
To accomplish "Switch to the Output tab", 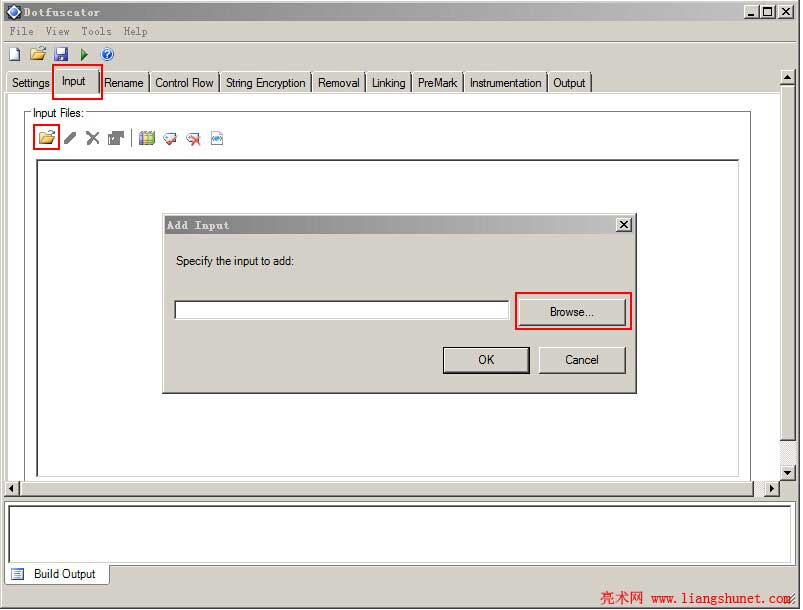I will tap(569, 83).
